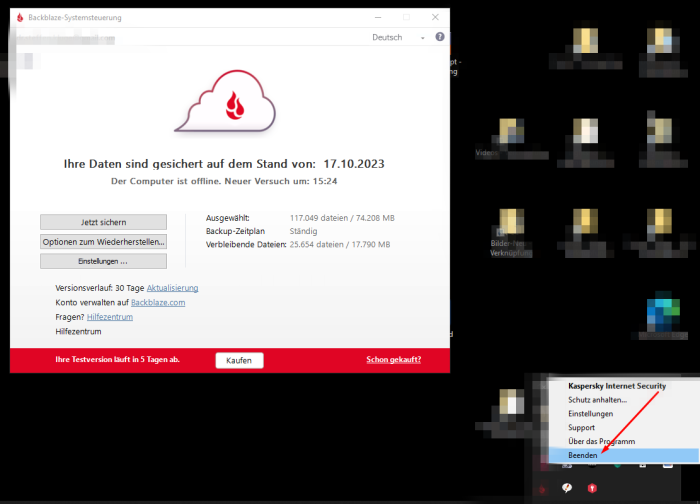This screenshot has width=700, height=504.
Task: Open the Backblaze.com link
Action: point(158,303)
